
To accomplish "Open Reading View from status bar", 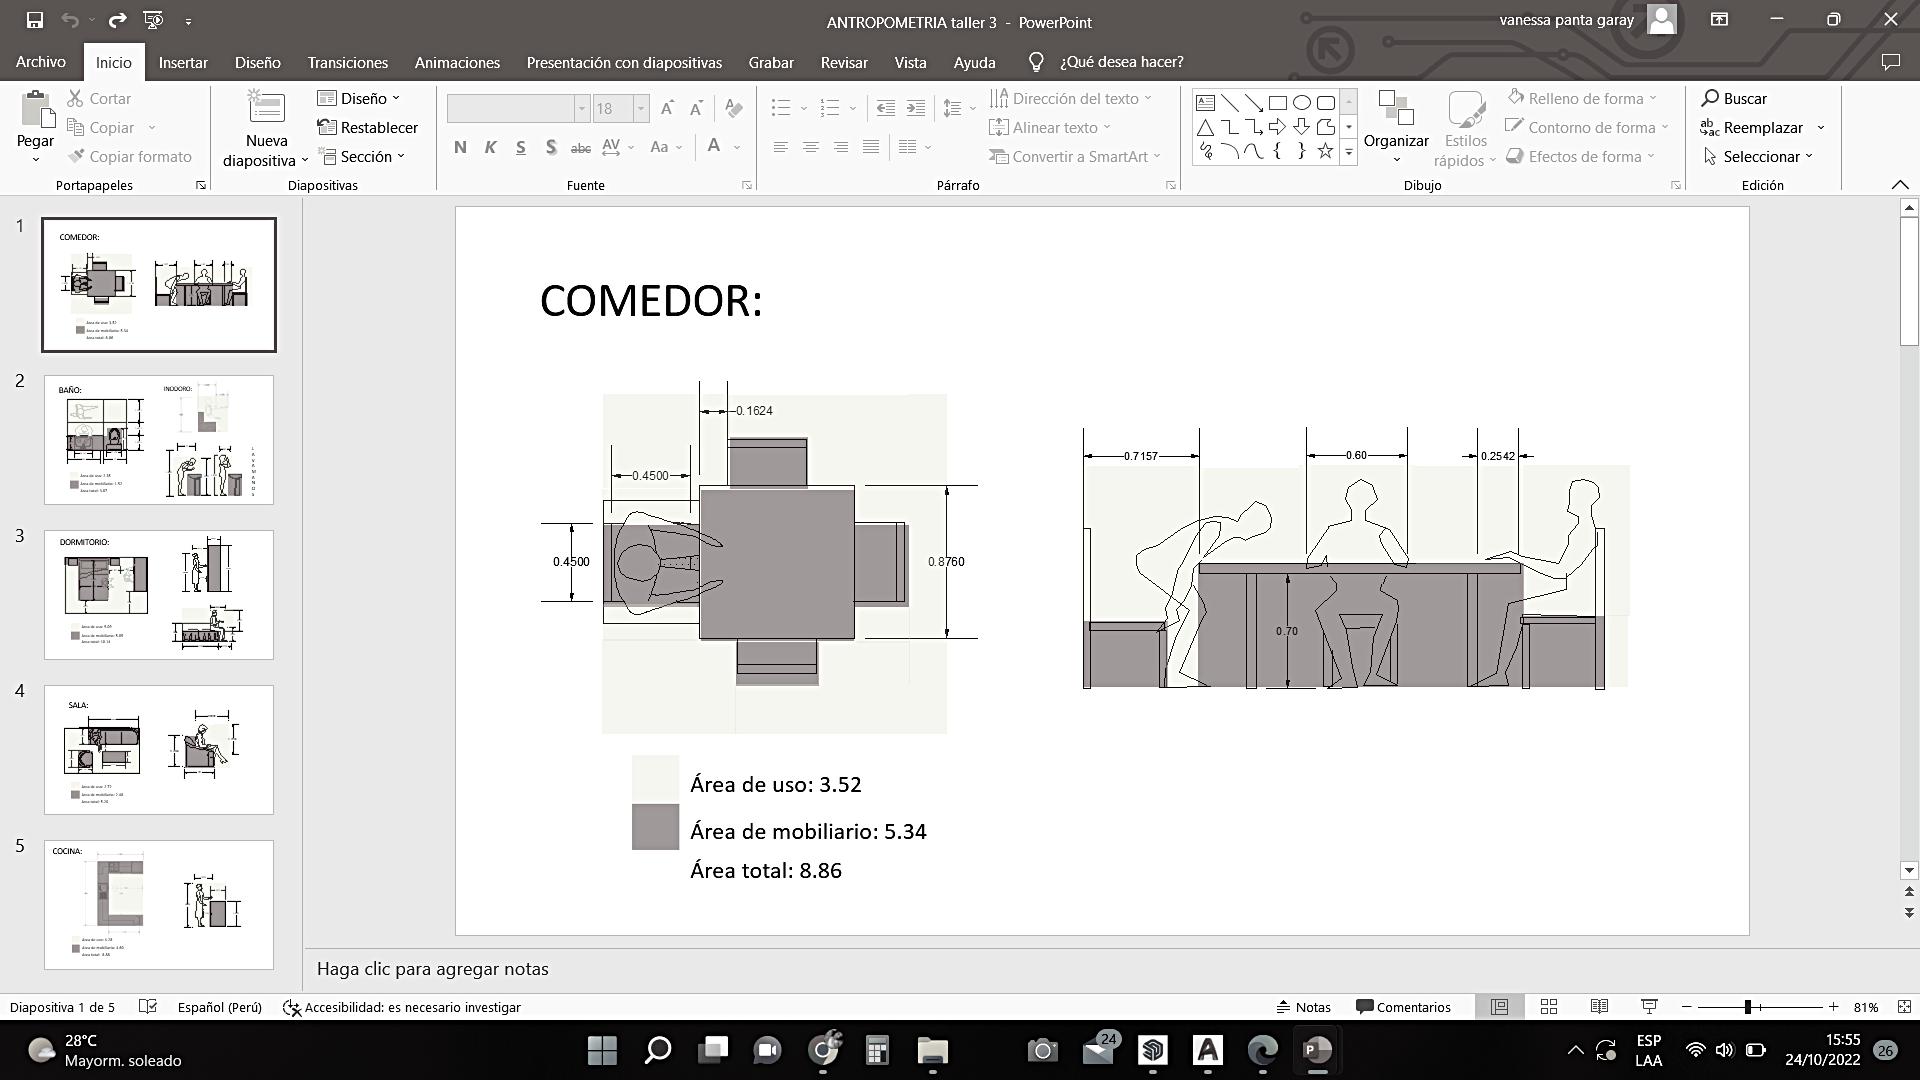I will [1598, 1007].
